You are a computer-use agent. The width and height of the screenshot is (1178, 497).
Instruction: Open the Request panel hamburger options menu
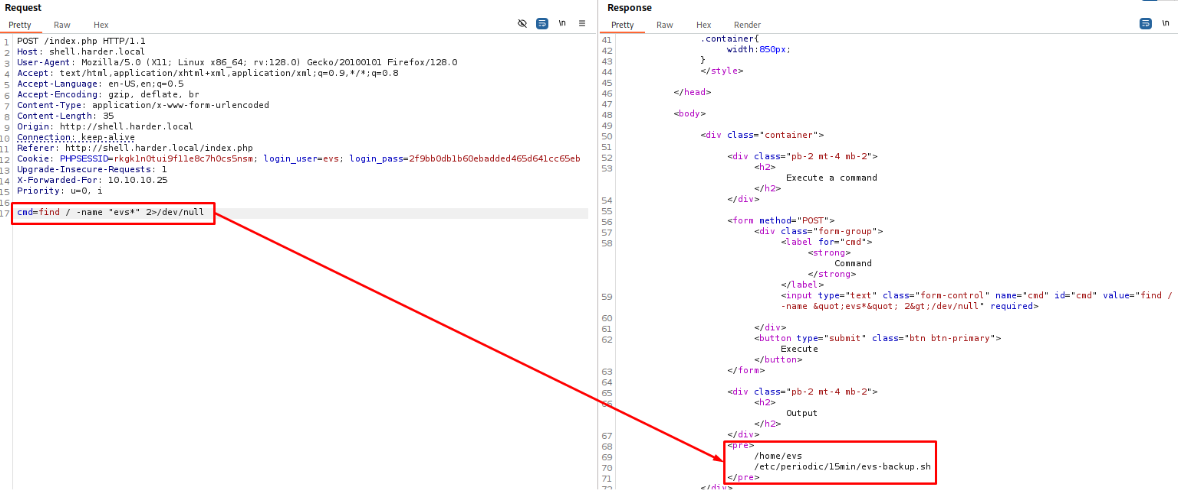[582, 24]
